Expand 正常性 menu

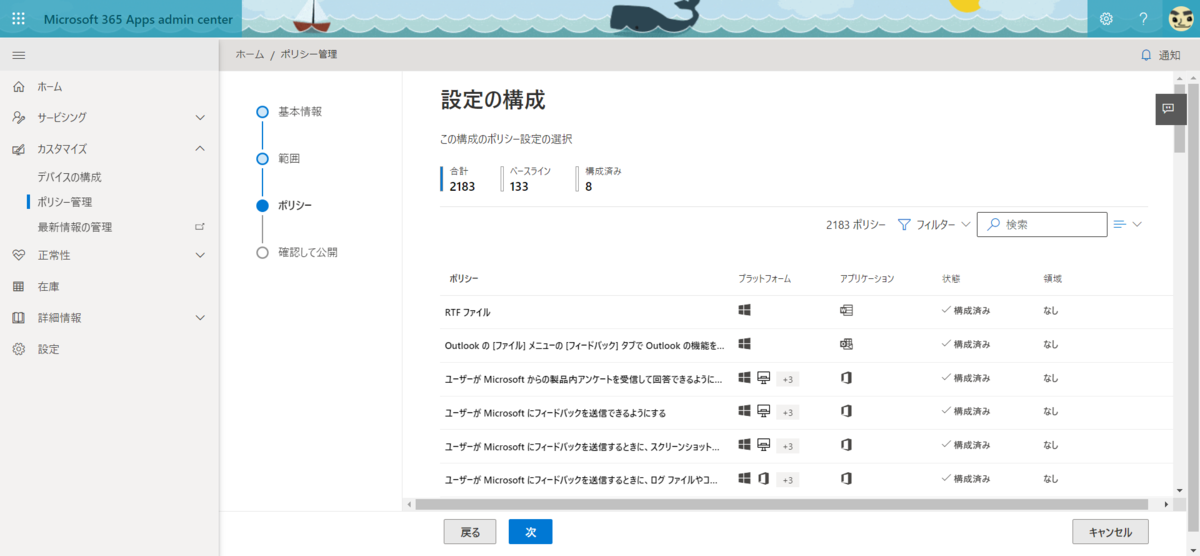(110, 255)
